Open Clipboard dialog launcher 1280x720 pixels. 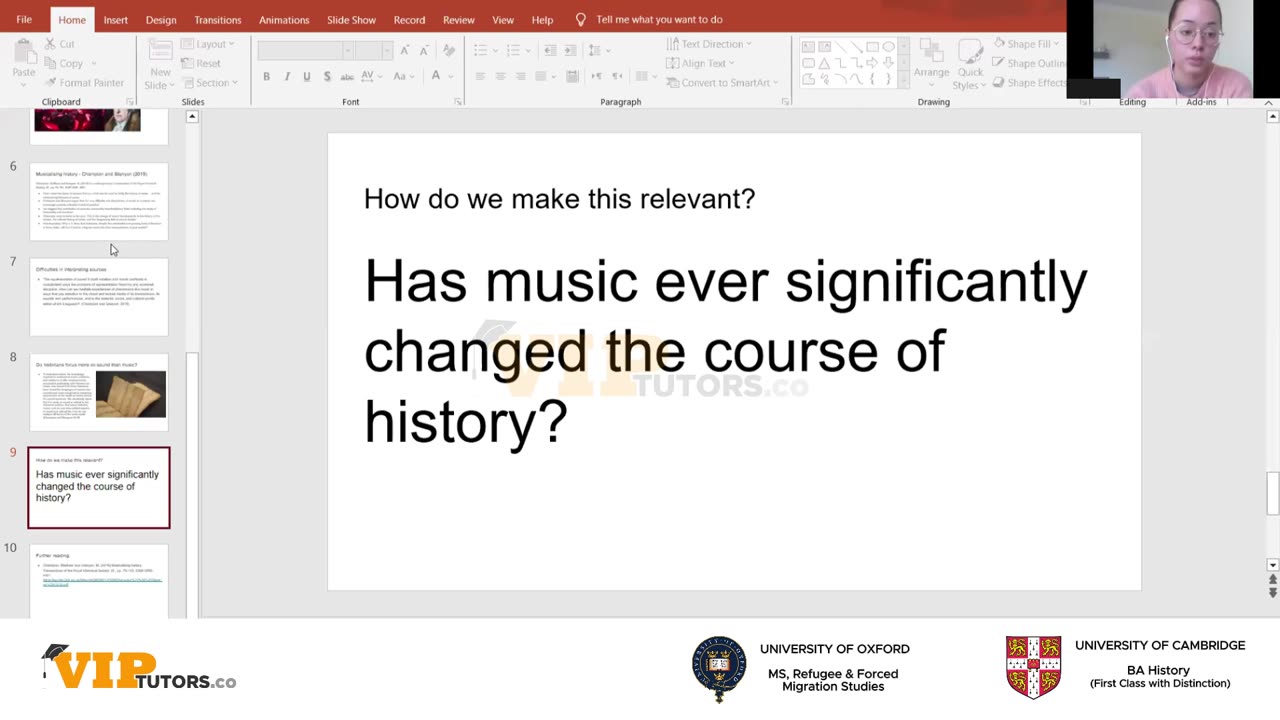(131, 102)
